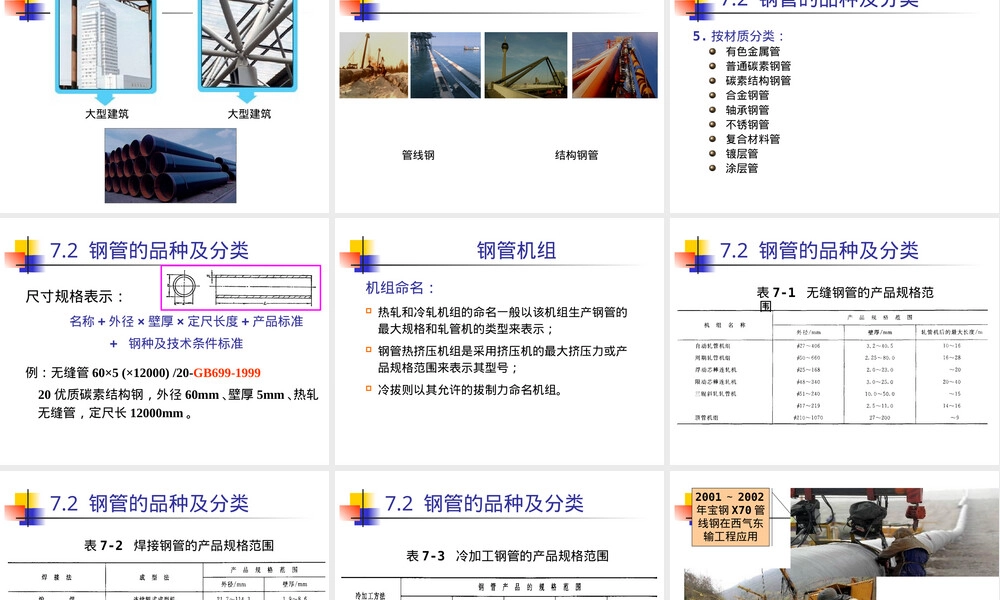This screenshot has height=600, width=1000.
Task: Click the '5. 按材质分类' heading
Action: pos(739,36)
